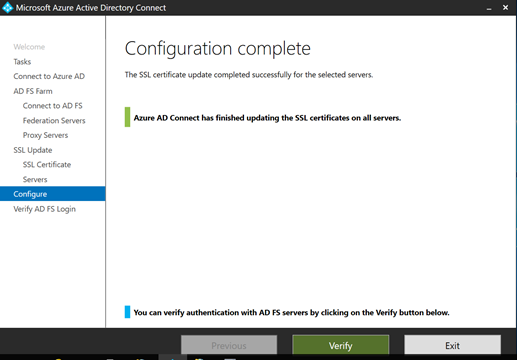Open the SSL Update step
Screen dimensions: 517x360
[33, 150]
